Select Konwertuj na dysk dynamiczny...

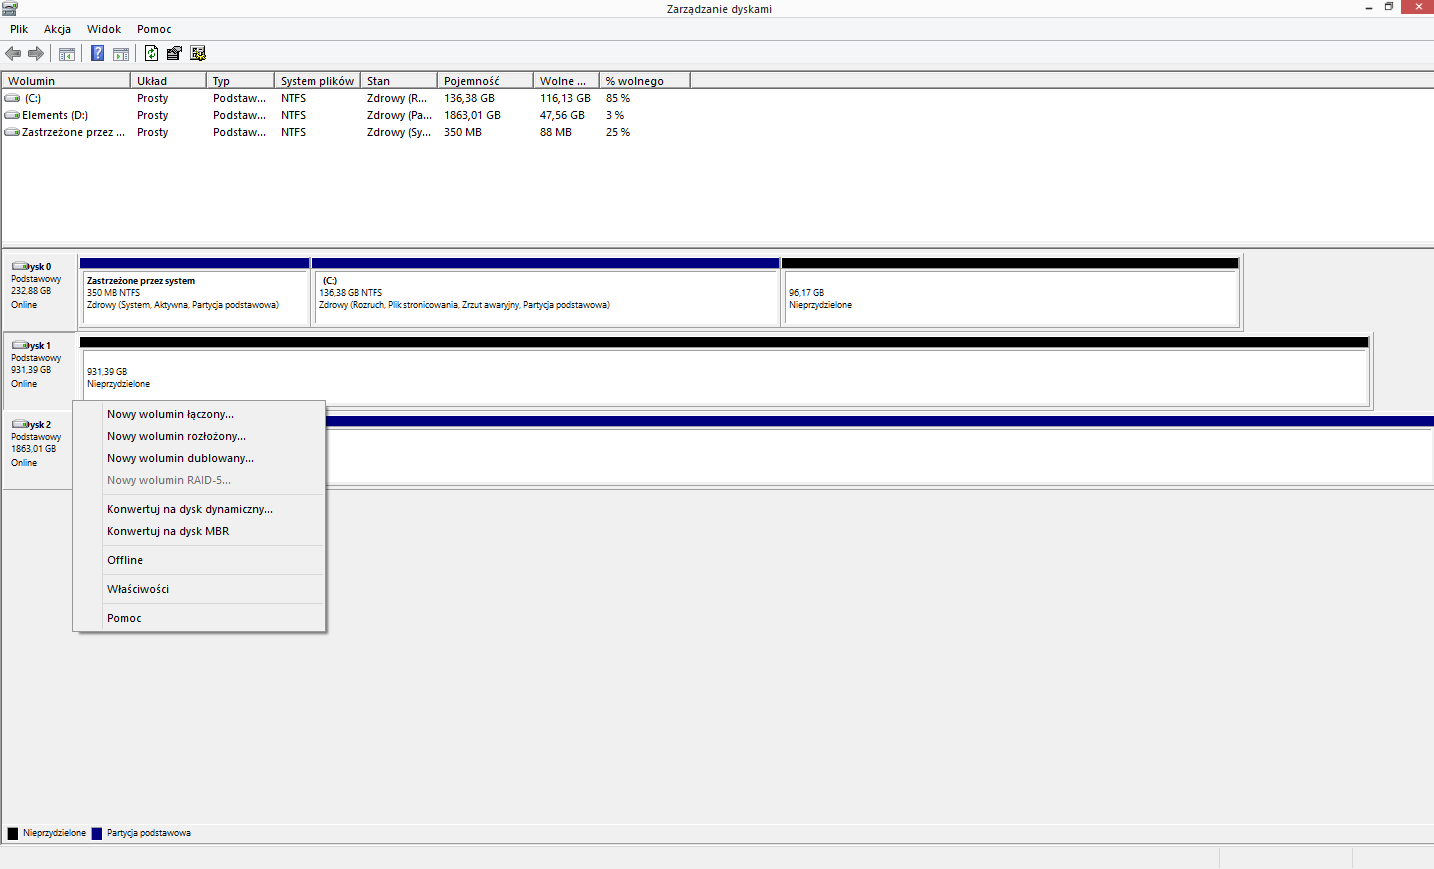(x=200, y=509)
